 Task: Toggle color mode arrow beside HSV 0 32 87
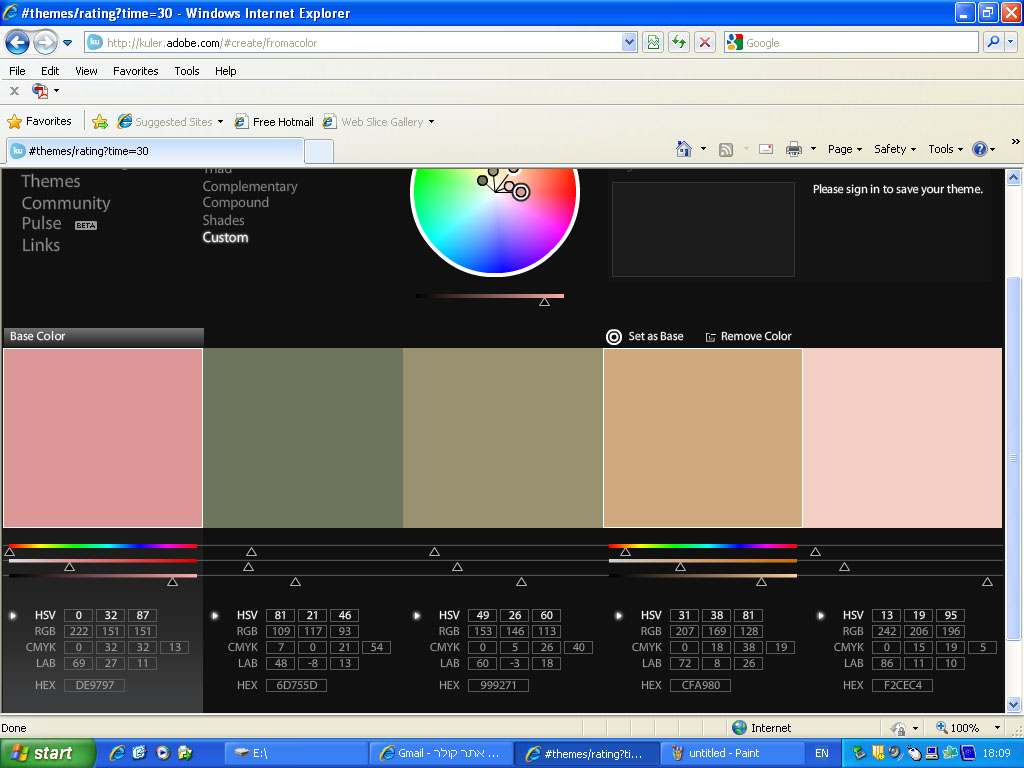click(x=13, y=615)
